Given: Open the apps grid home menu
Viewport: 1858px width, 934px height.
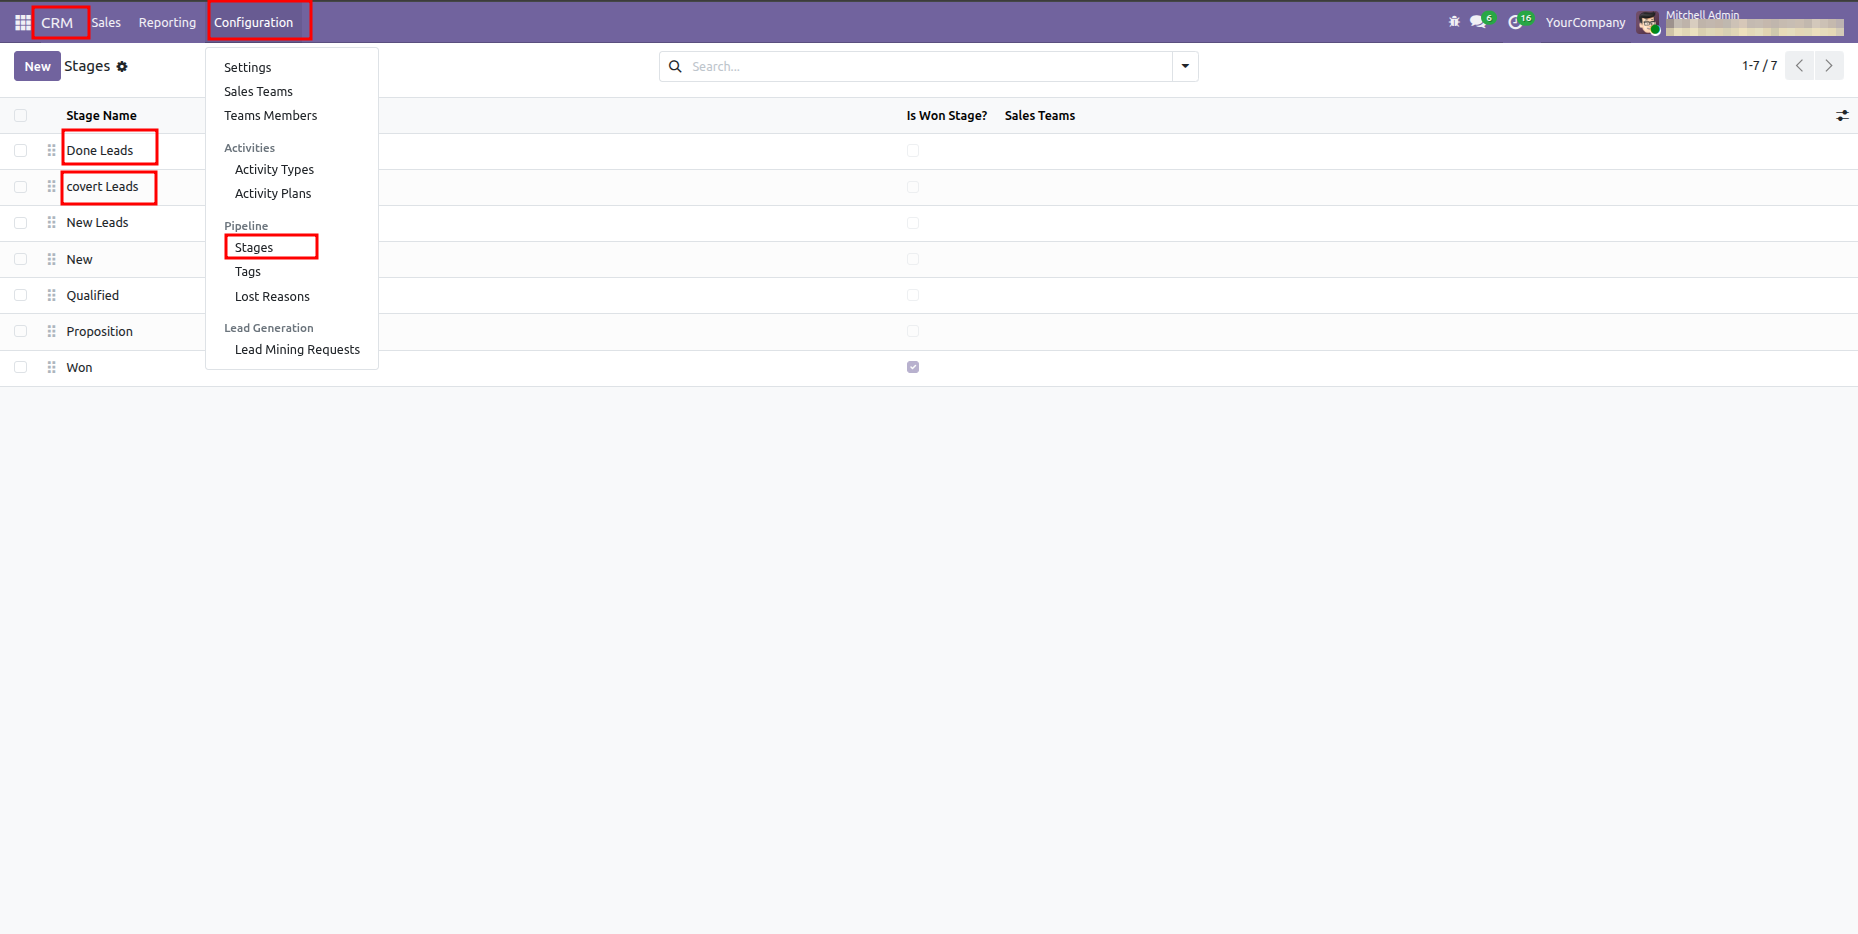Looking at the screenshot, I should click(22, 22).
